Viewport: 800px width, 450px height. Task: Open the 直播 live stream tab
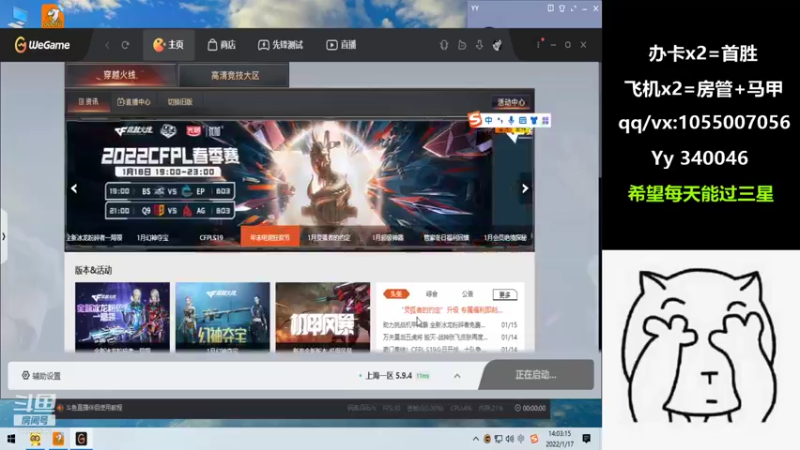[341, 45]
